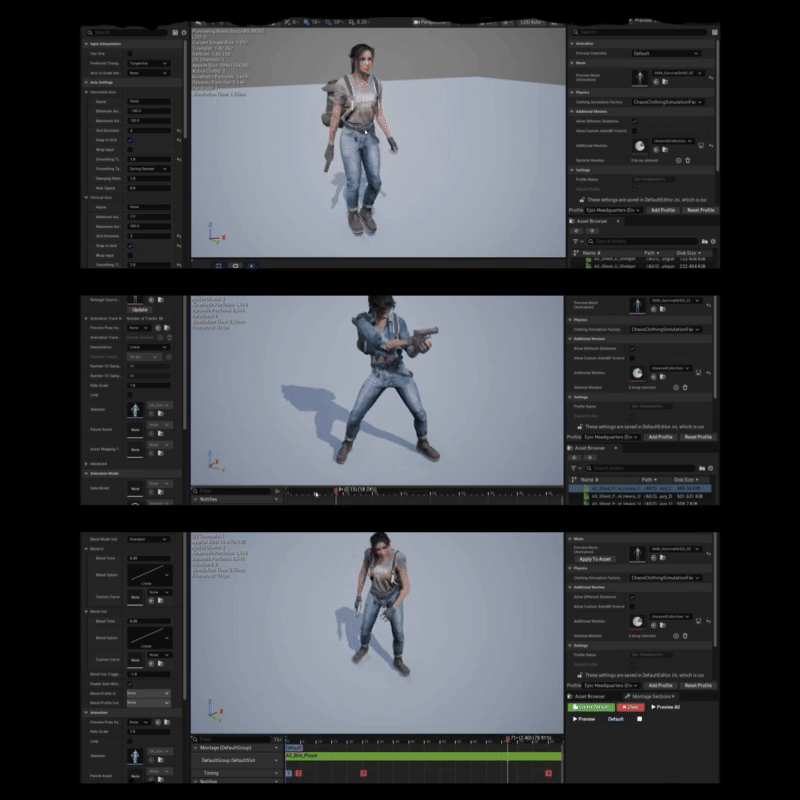Click the green animation segment track in Montage timeline

coord(423,756)
